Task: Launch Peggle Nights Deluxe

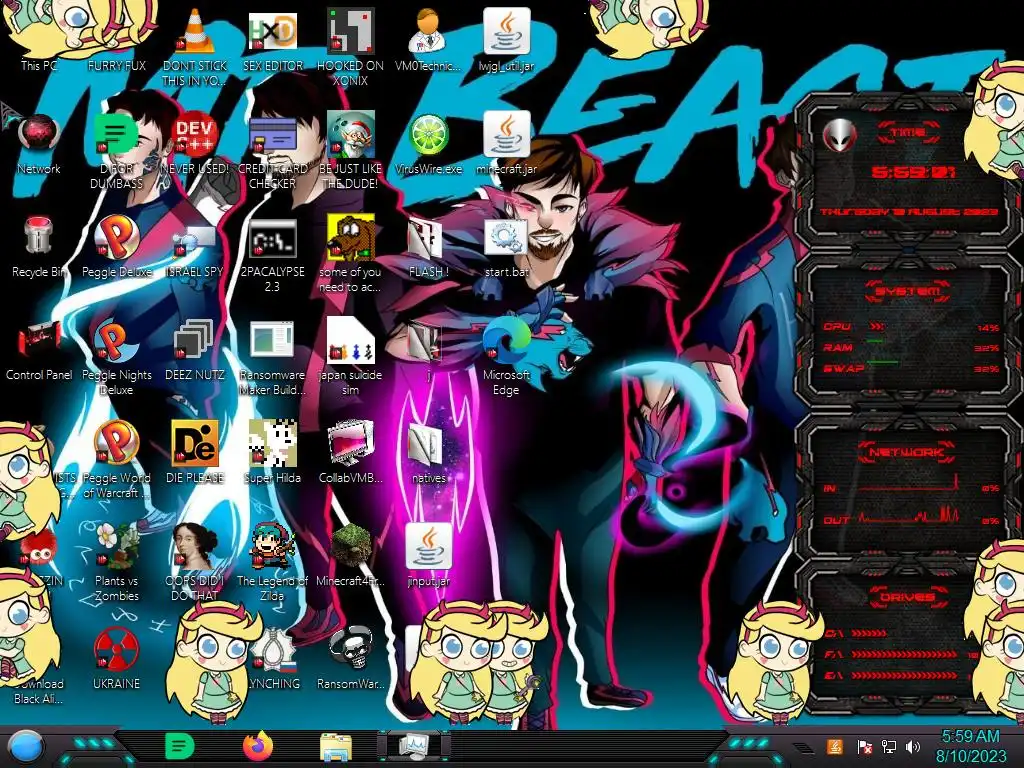Action: pyautogui.click(x=116, y=358)
